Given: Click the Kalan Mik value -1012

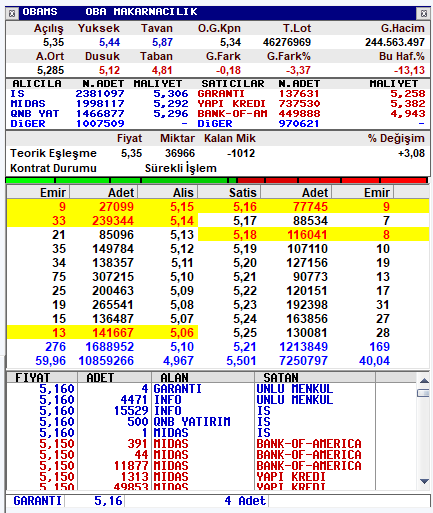Looking at the screenshot, I should point(241,153).
